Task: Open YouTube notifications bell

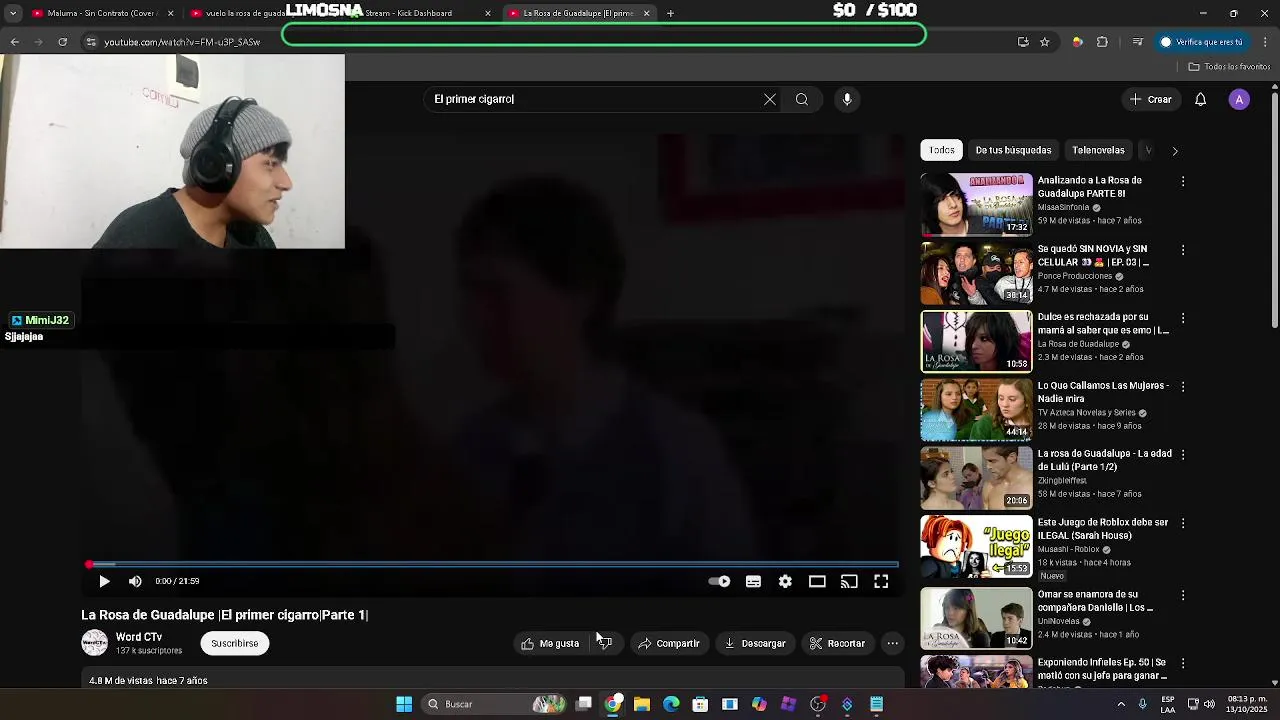Action: (1201, 99)
